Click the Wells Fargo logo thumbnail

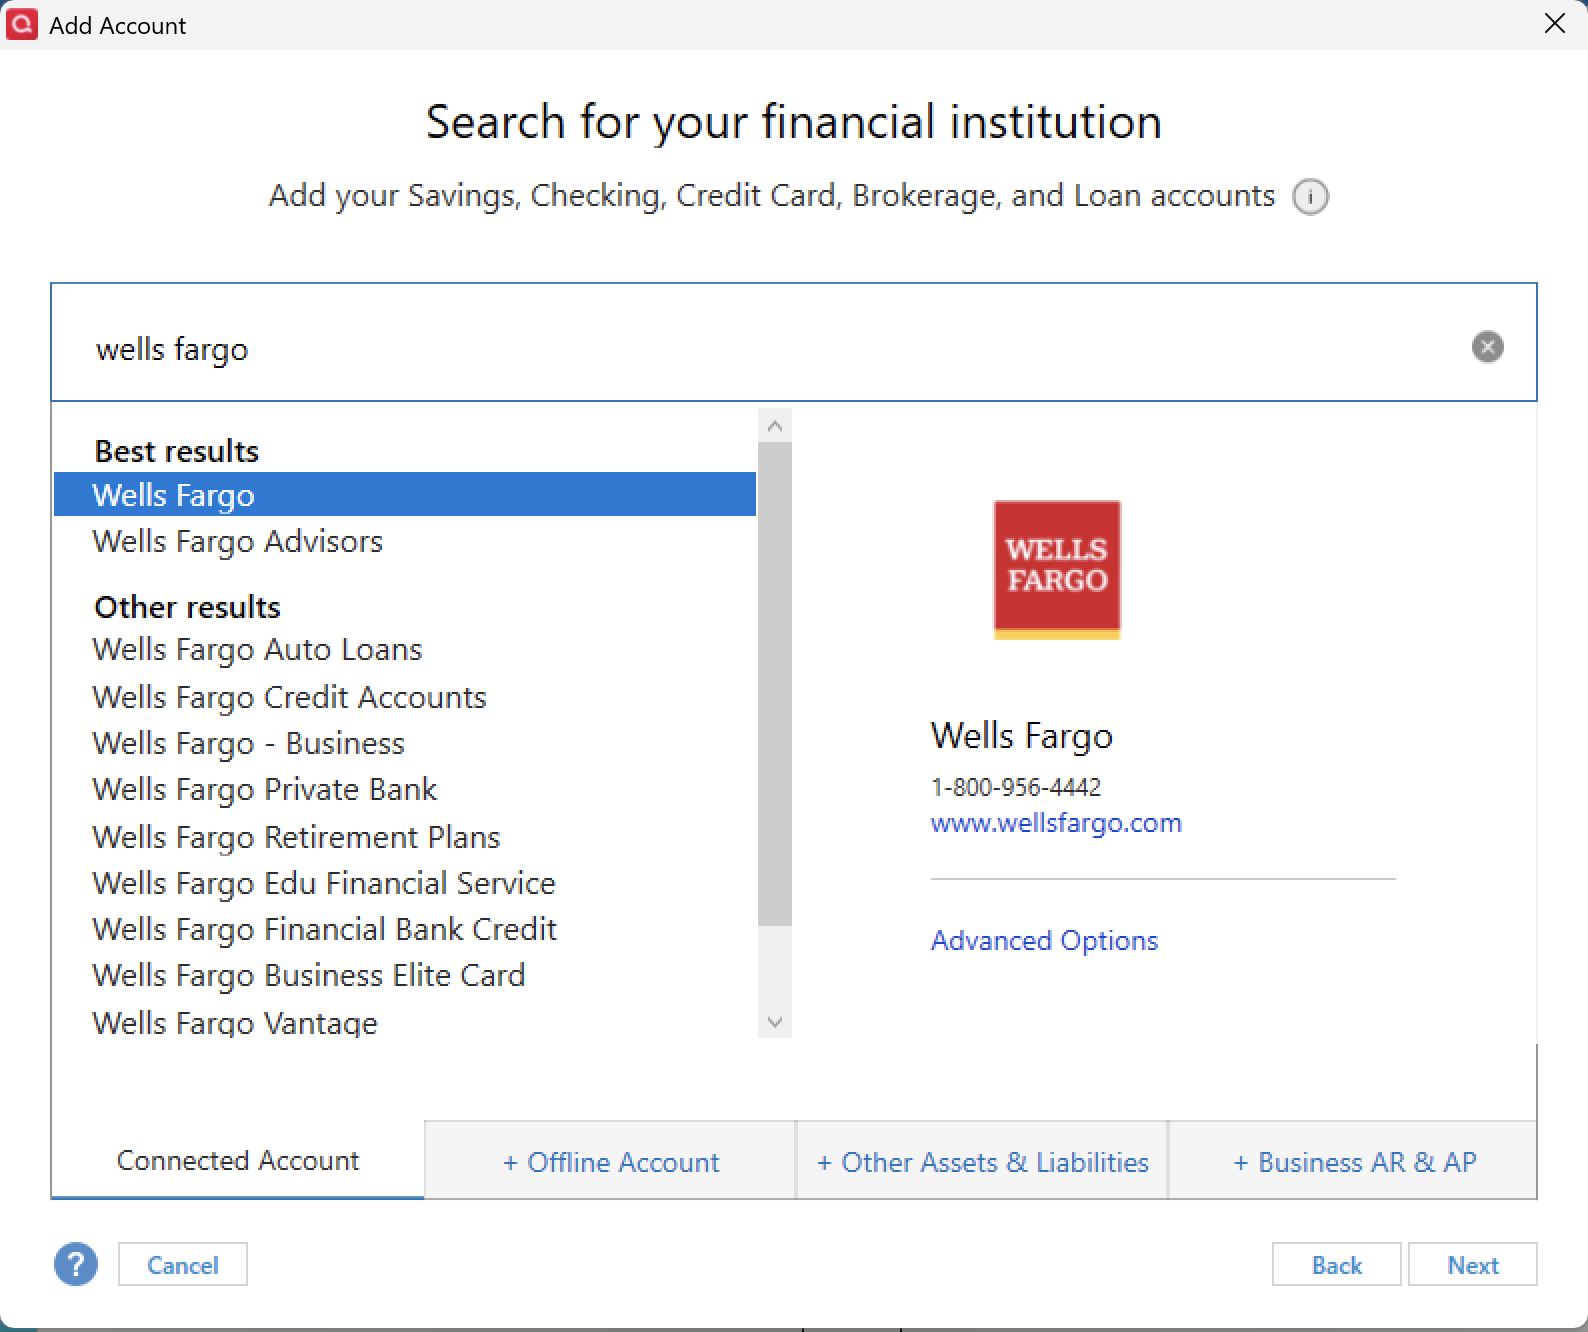1056,568
